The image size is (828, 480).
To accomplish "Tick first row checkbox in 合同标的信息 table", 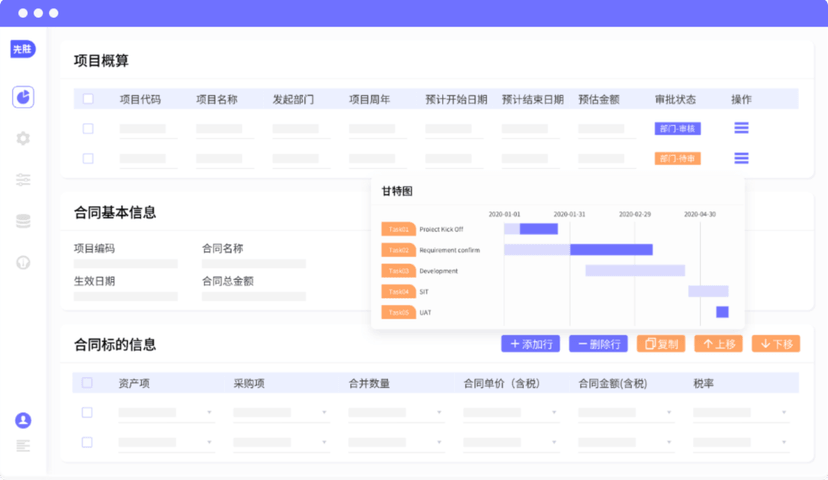I will (x=87, y=412).
